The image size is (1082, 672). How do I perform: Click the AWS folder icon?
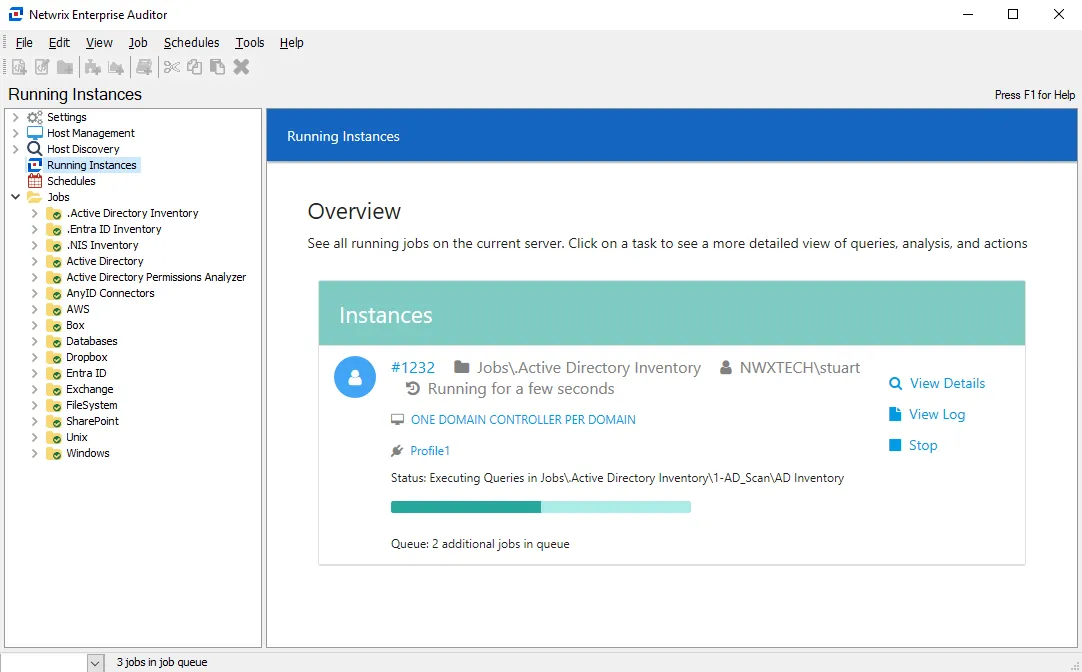[54, 310]
